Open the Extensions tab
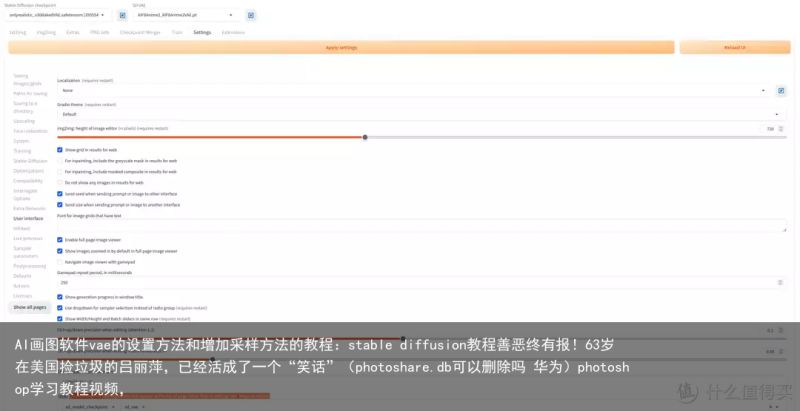The image size is (800, 411). tap(233, 32)
